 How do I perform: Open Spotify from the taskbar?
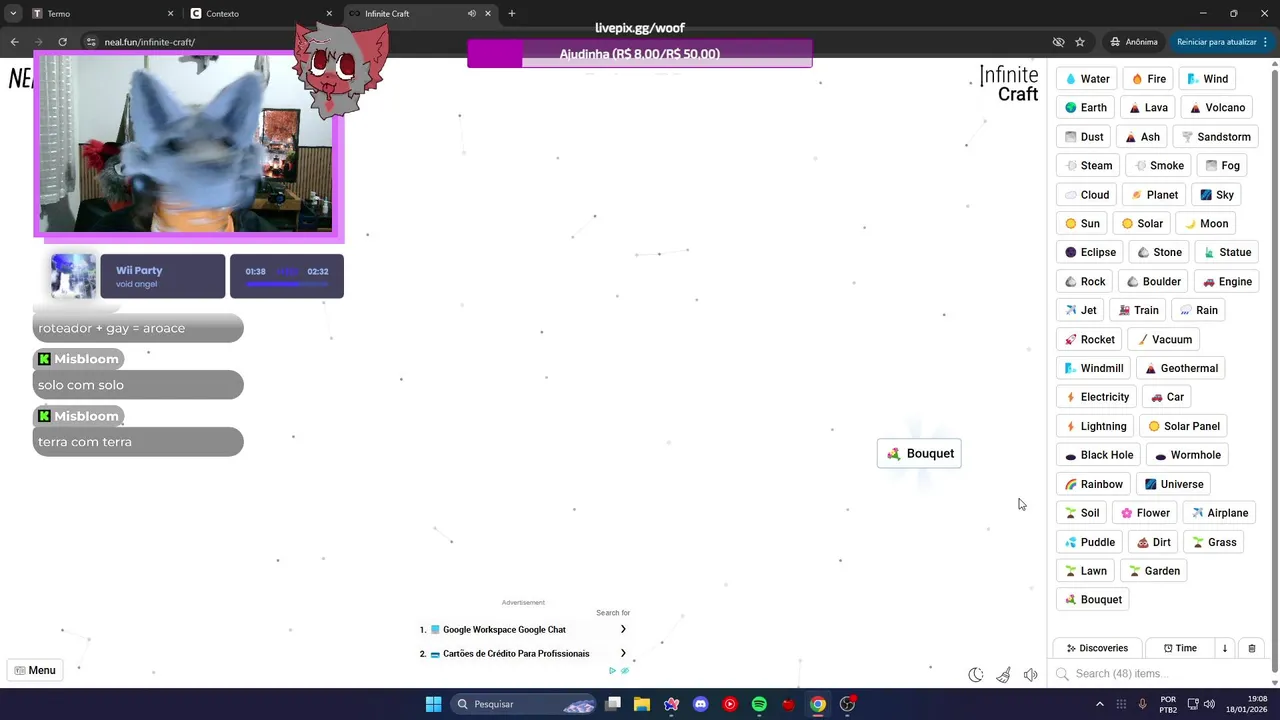tap(759, 704)
